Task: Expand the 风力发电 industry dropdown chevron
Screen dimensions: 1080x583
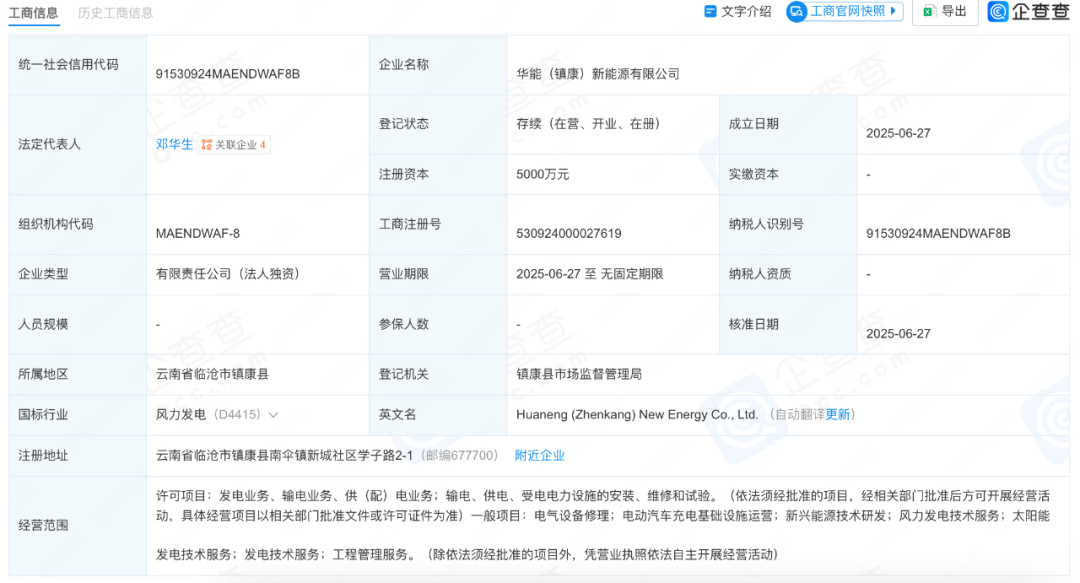Action: pyautogui.click(x=273, y=415)
